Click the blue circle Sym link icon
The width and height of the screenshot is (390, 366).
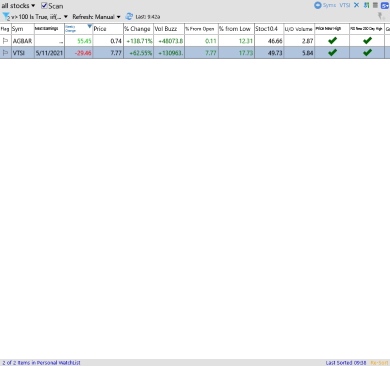pyautogui.click(x=318, y=5)
